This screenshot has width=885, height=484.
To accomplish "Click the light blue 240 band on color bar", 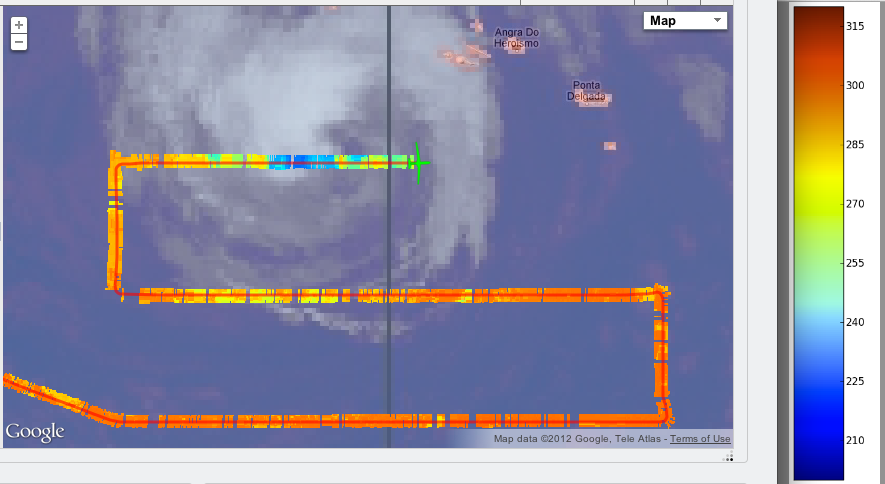I will tap(817, 322).
